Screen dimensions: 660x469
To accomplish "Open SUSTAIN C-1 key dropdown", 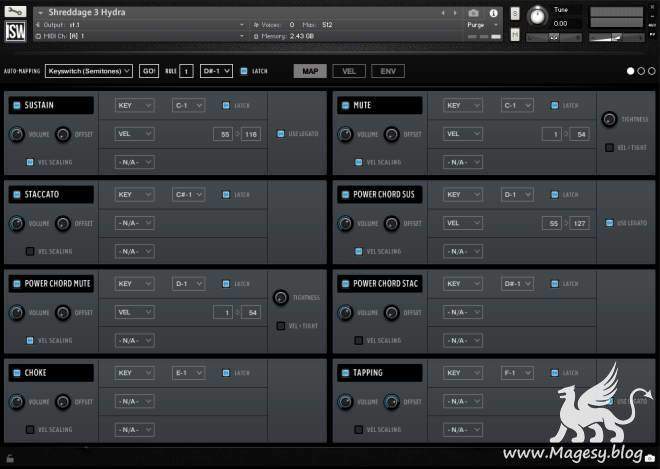I will coord(188,105).
